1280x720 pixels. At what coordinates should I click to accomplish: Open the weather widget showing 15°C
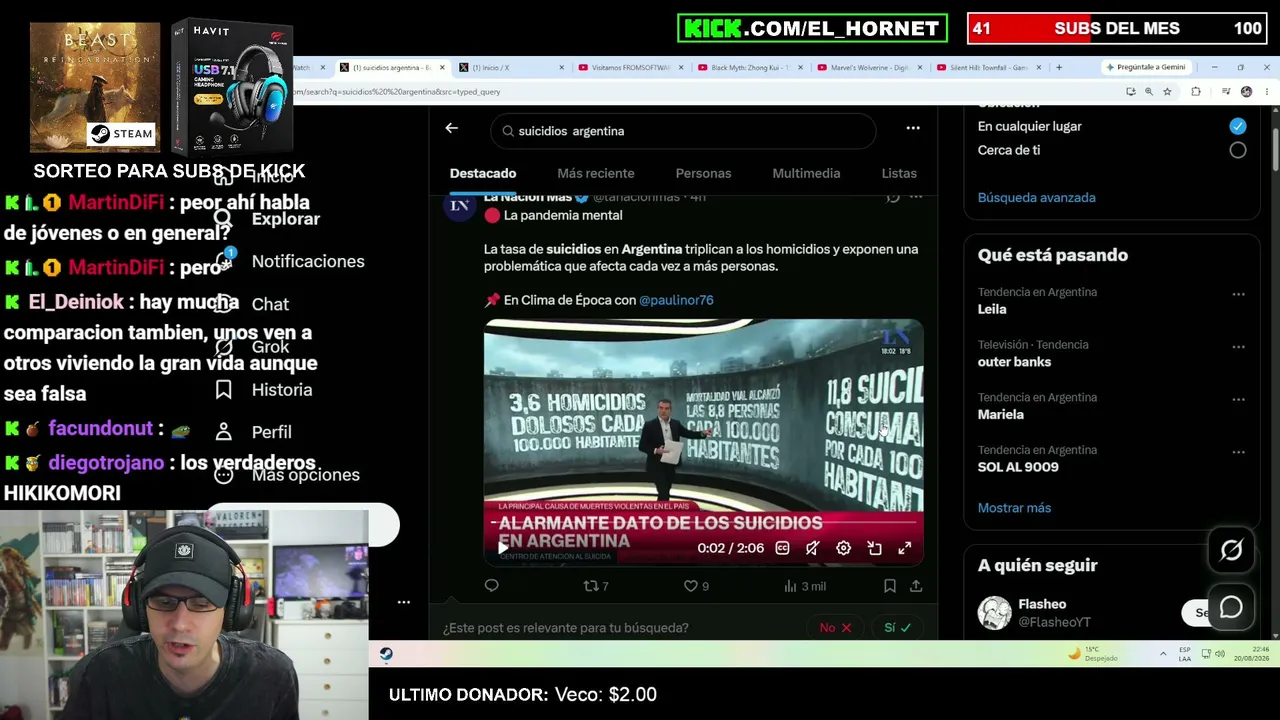(x=1093, y=654)
